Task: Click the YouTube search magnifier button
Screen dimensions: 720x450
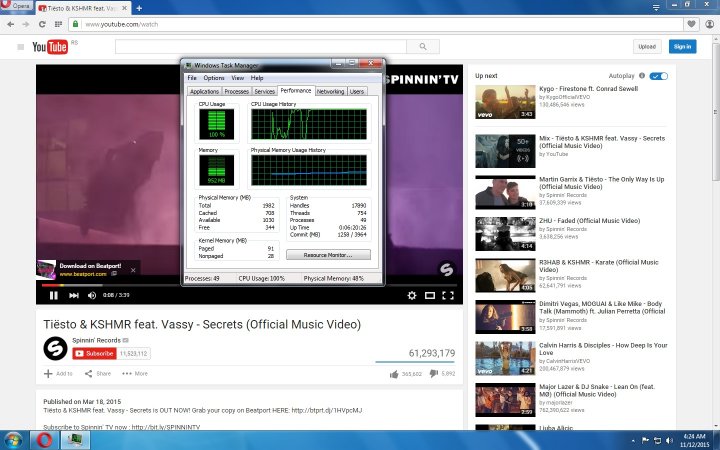Action: tap(423, 46)
